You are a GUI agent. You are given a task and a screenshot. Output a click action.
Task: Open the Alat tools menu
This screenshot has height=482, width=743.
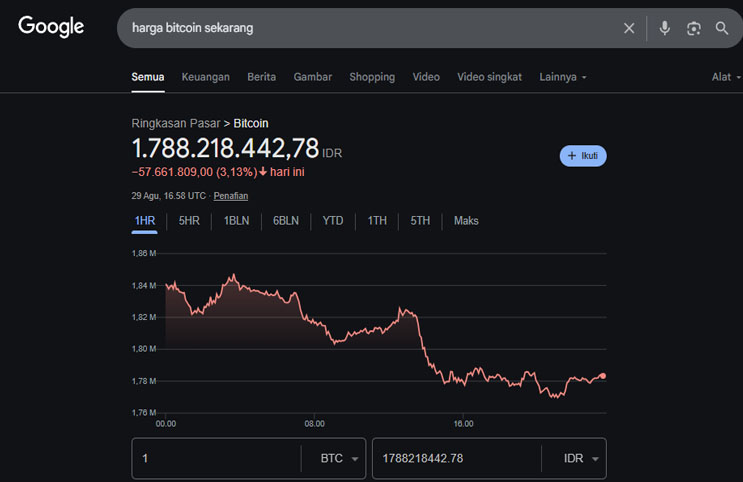(x=726, y=77)
